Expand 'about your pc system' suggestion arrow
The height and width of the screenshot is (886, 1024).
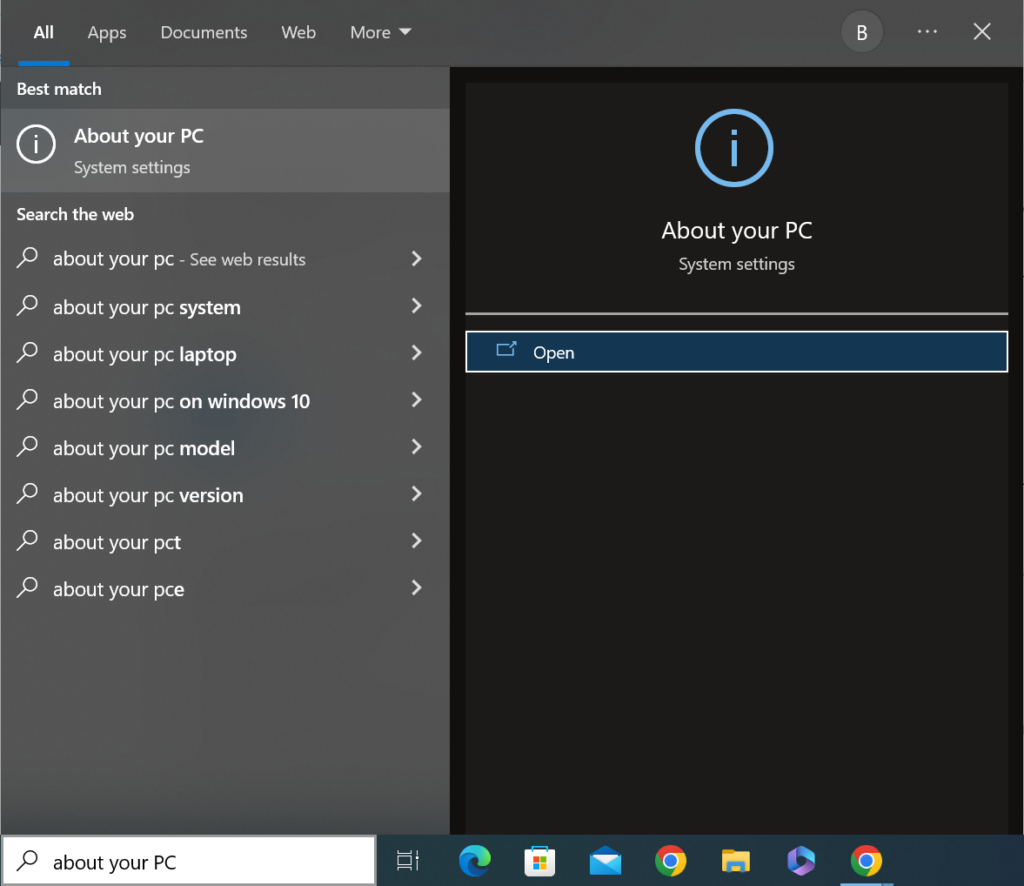tap(417, 307)
